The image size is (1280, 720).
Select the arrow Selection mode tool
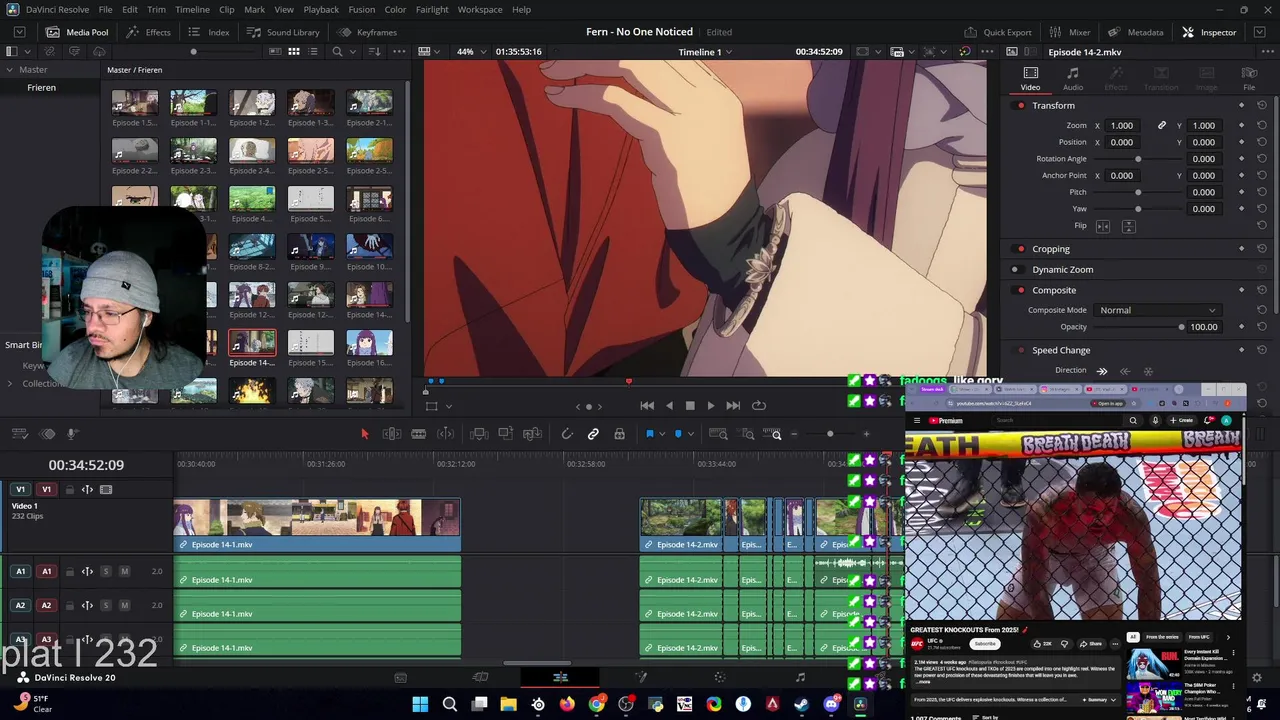[x=365, y=434]
